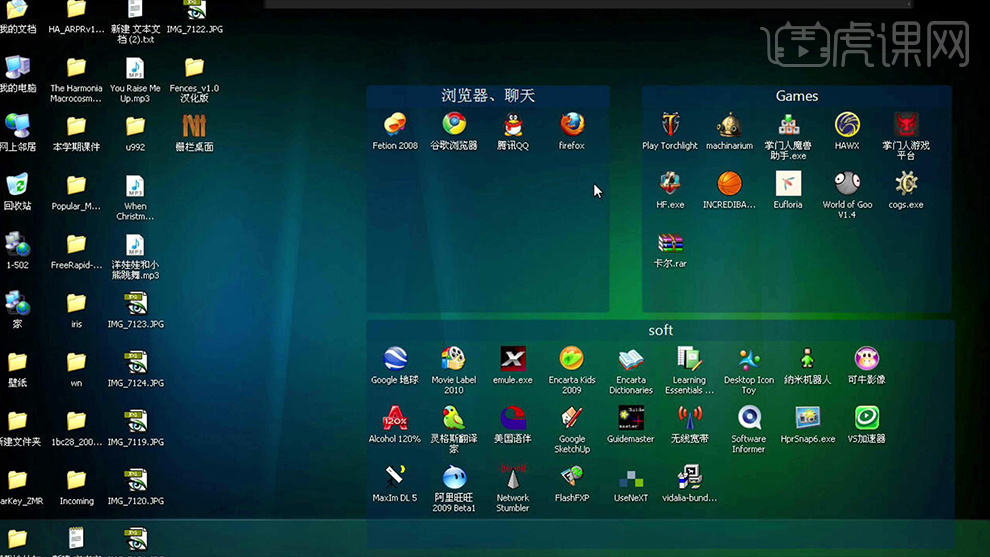This screenshot has height=557, width=990.
Task: Open the HAWX game icon
Action: click(x=847, y=125)
